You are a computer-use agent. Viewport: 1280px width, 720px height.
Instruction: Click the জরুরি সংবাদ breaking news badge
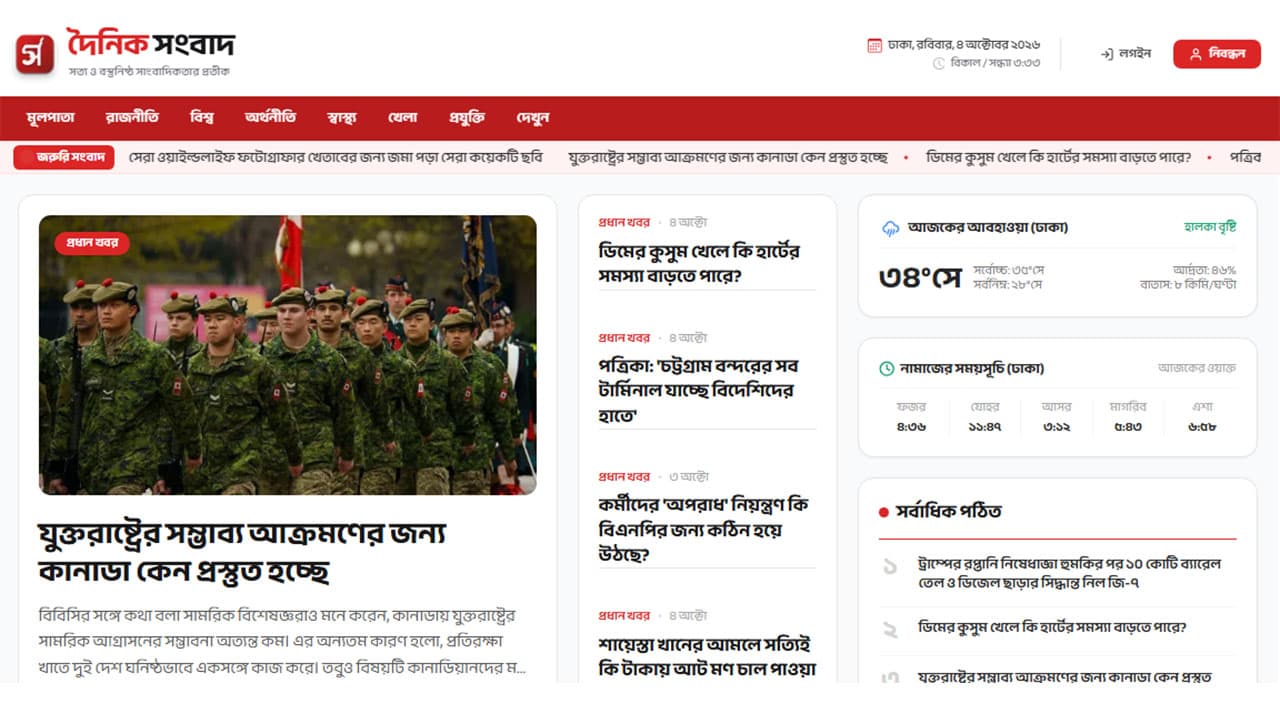(x=64, y=157)
